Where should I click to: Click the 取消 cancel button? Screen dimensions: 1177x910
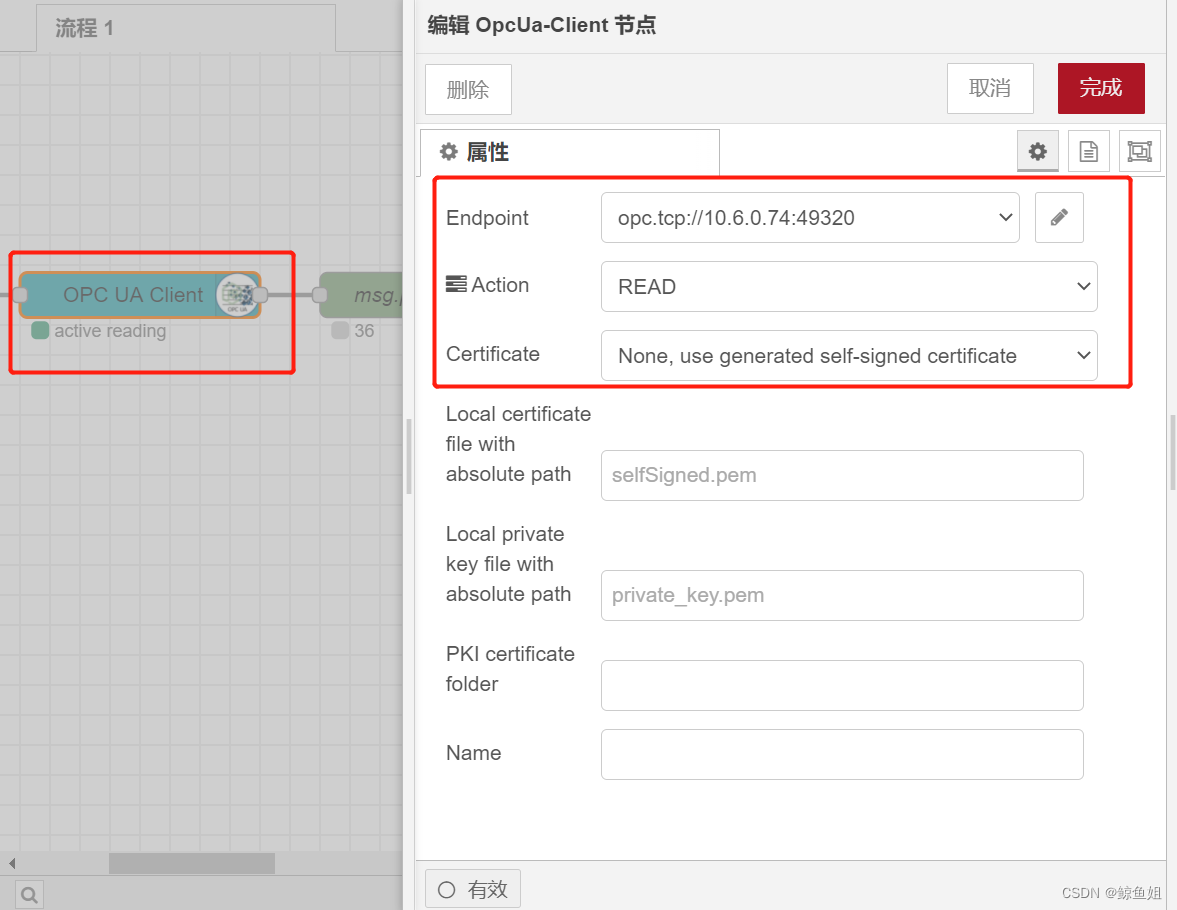pos(990,89)
